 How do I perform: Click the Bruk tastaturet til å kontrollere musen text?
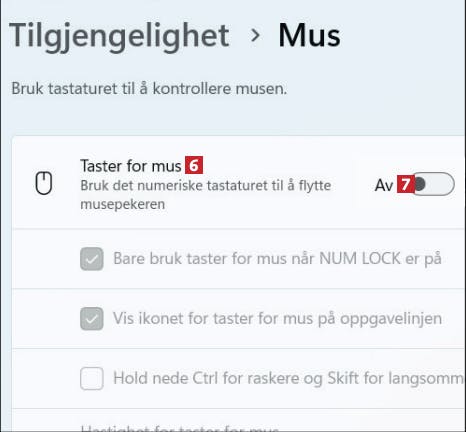coord(149,88)
